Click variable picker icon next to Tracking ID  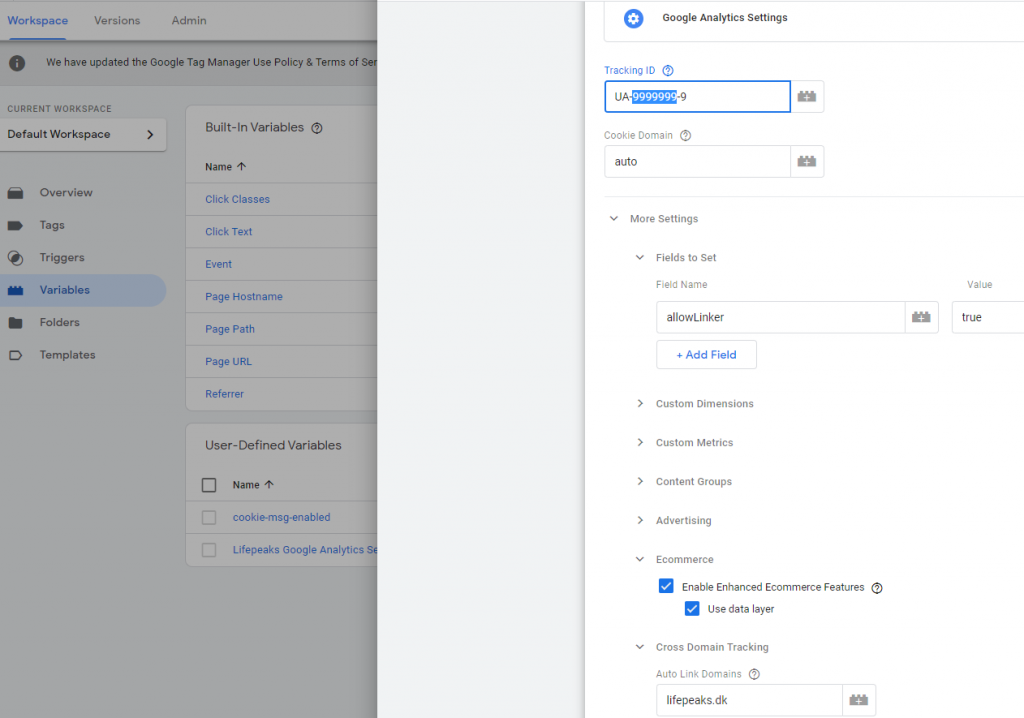(807, 97)
